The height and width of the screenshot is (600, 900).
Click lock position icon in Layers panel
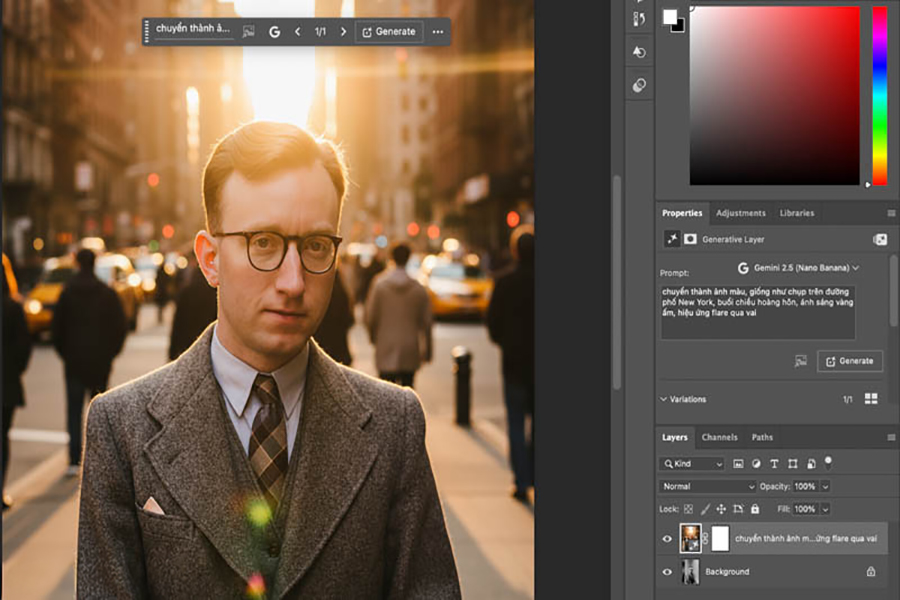720,509
